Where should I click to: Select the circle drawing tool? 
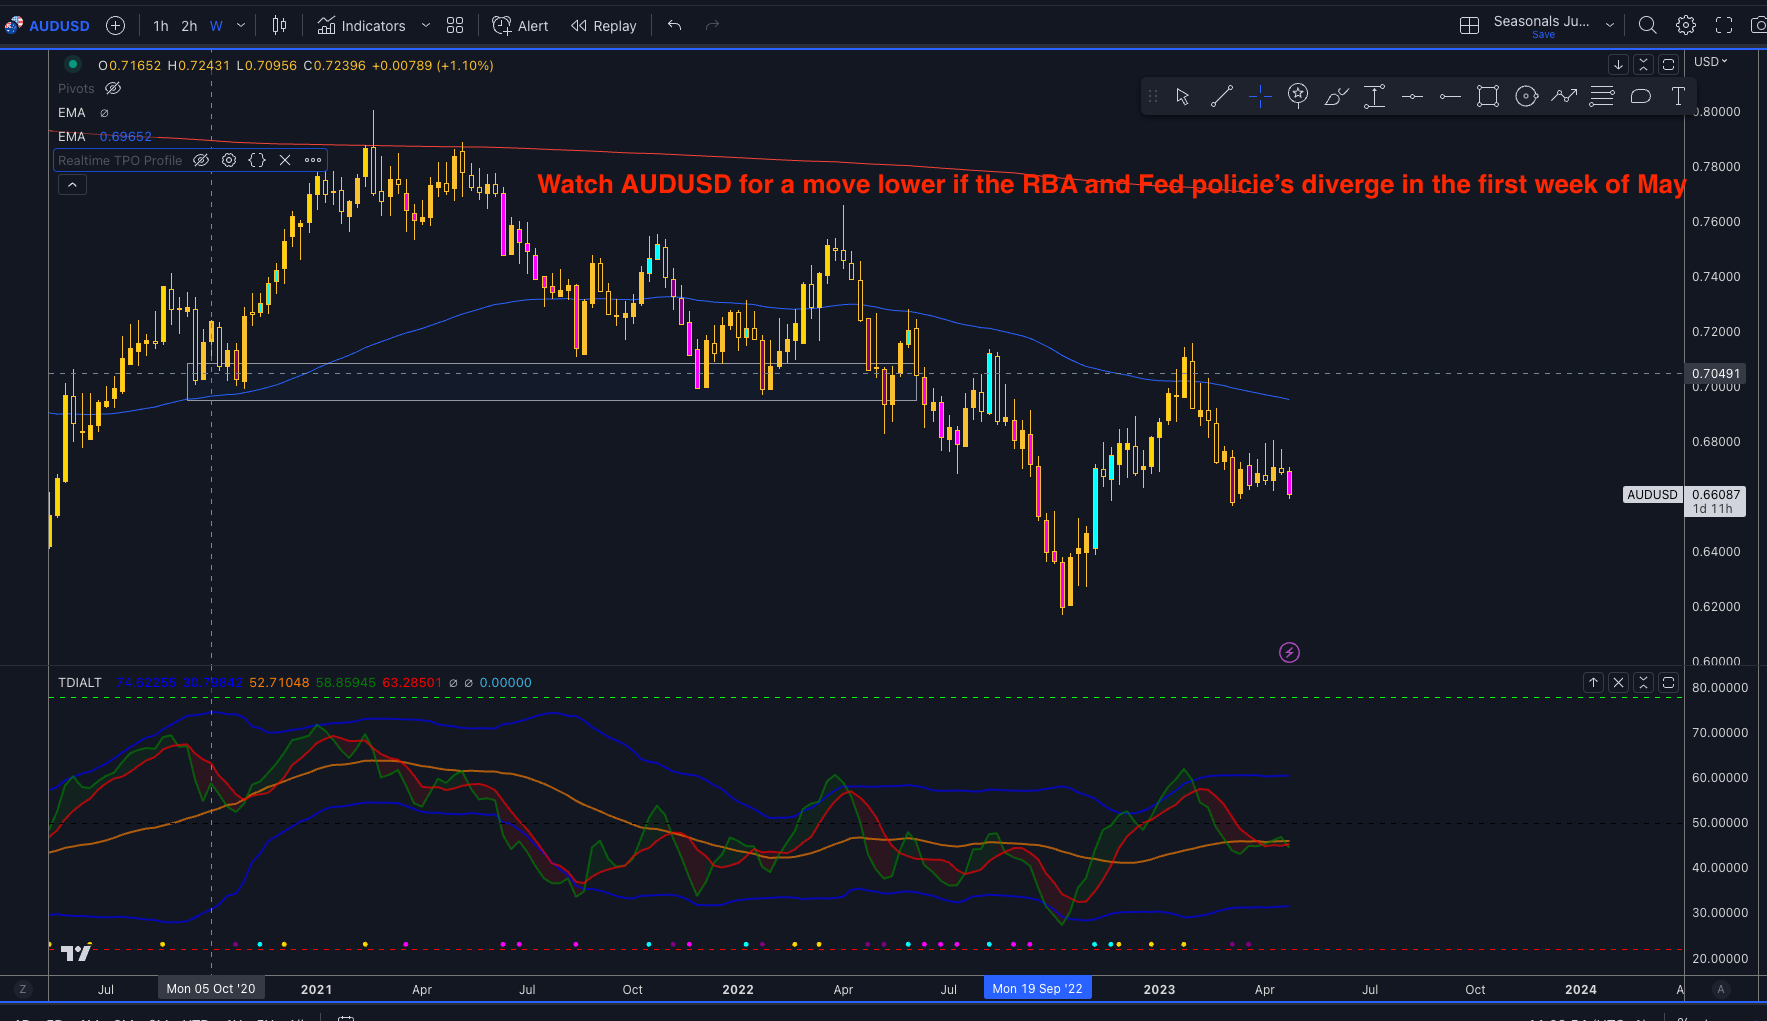tap(1526, 96)
